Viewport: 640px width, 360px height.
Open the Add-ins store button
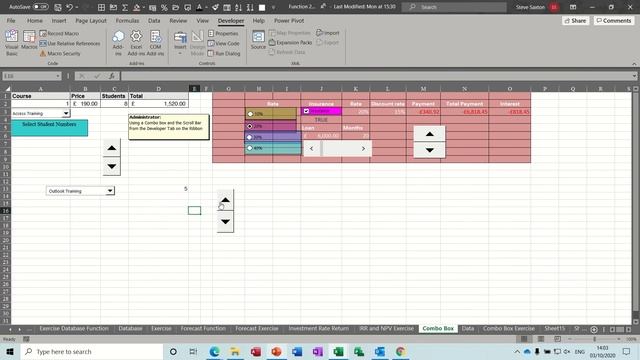[x=118, y=42]
